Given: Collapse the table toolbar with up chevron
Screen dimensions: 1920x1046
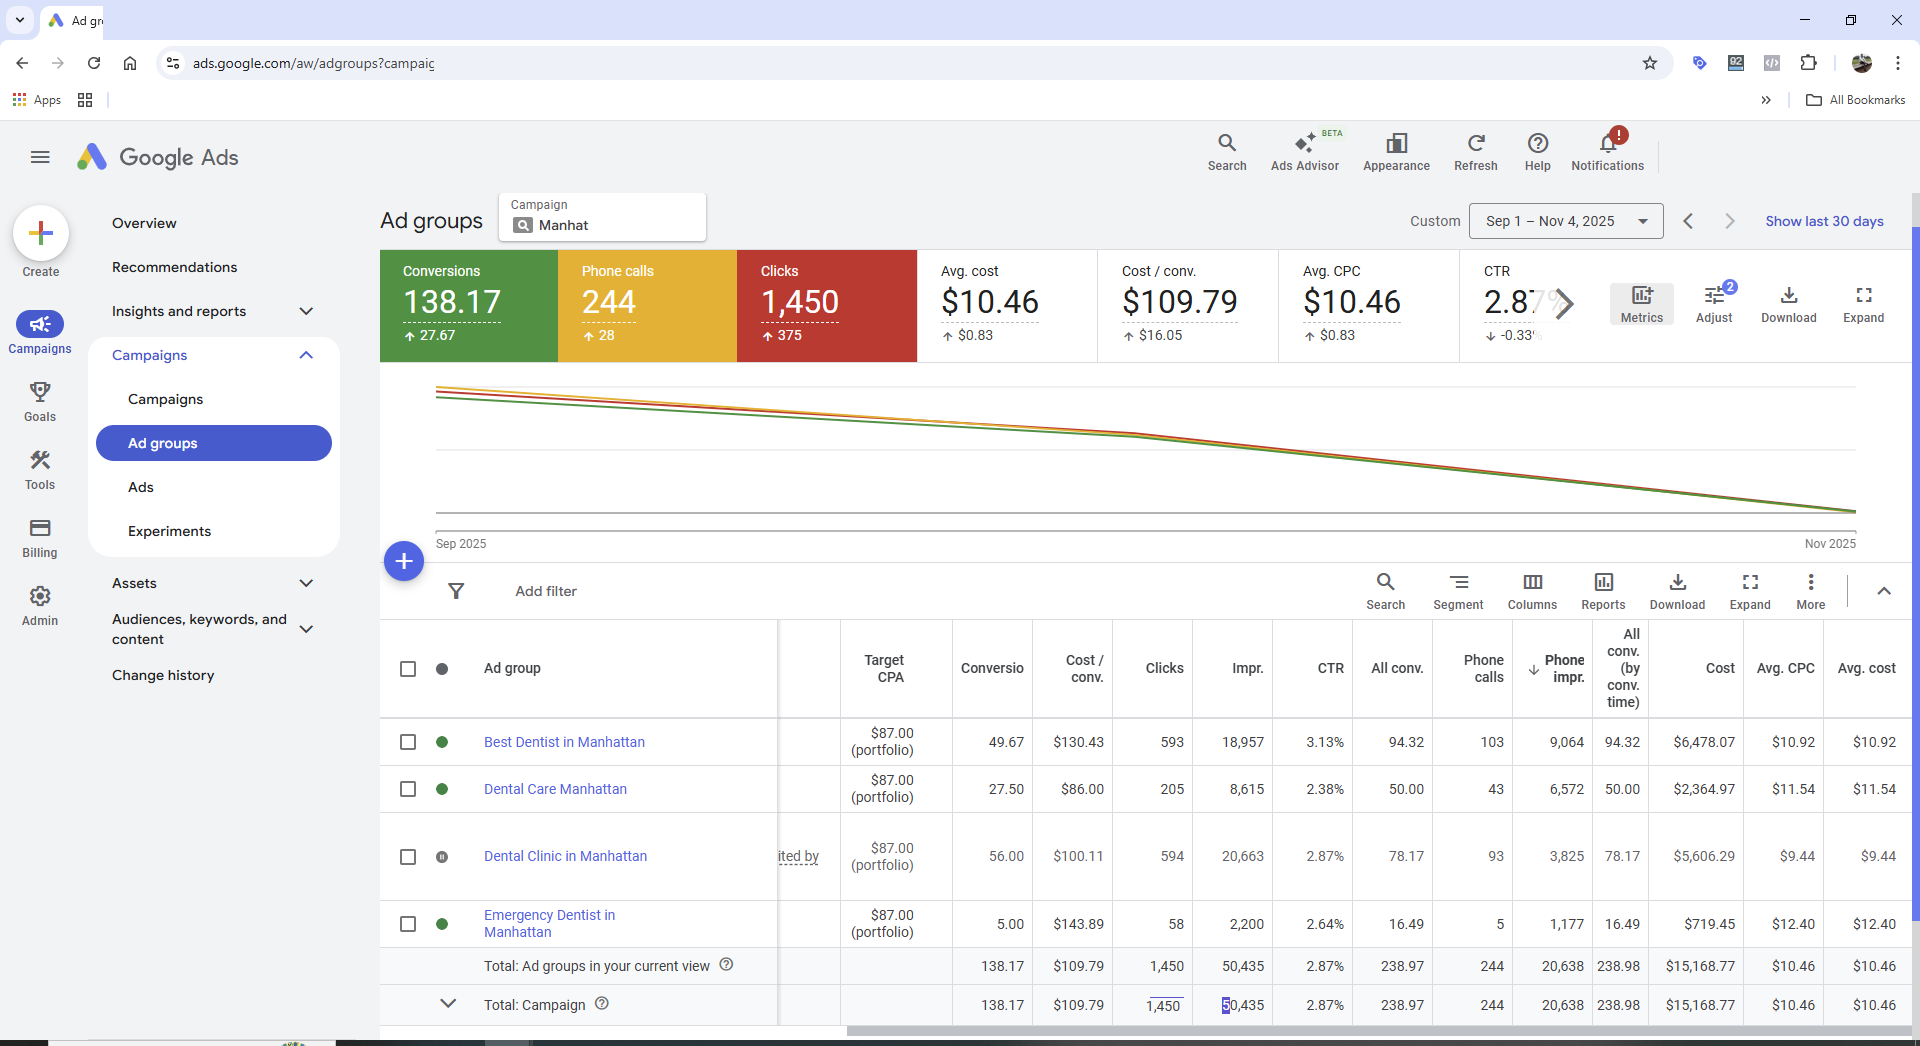Looking at the screenshot, I should tap(1884, 591).
